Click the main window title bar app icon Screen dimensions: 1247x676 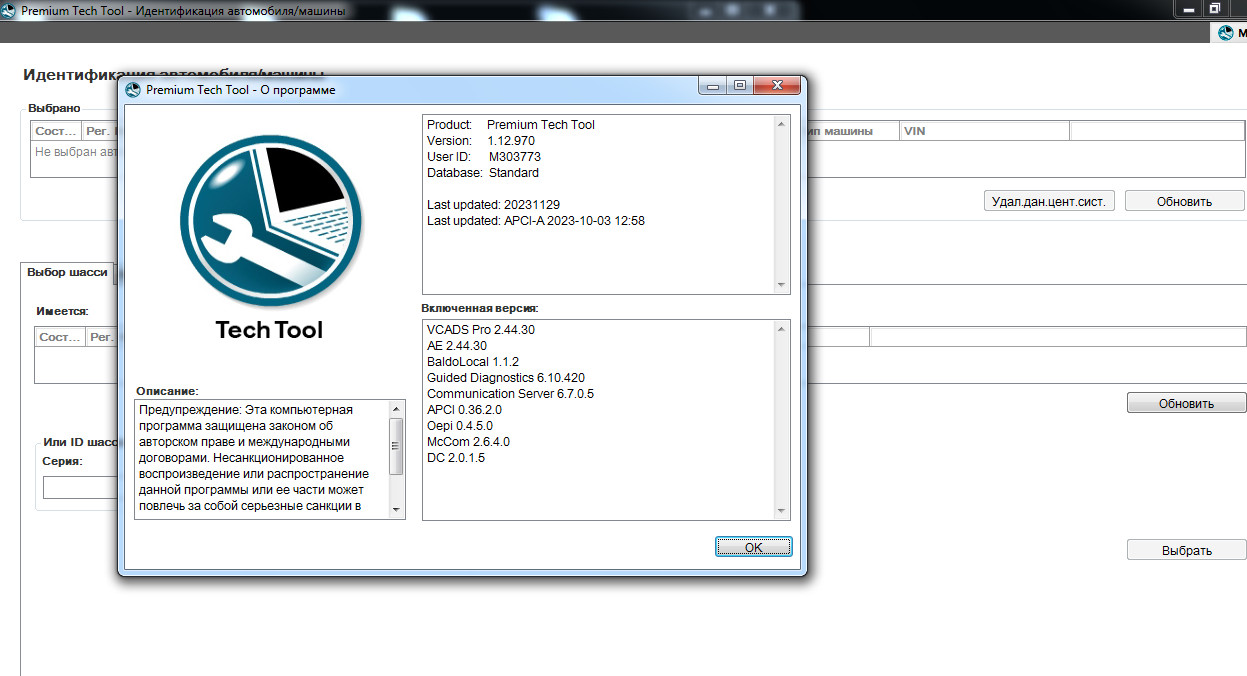coord(8,9)
